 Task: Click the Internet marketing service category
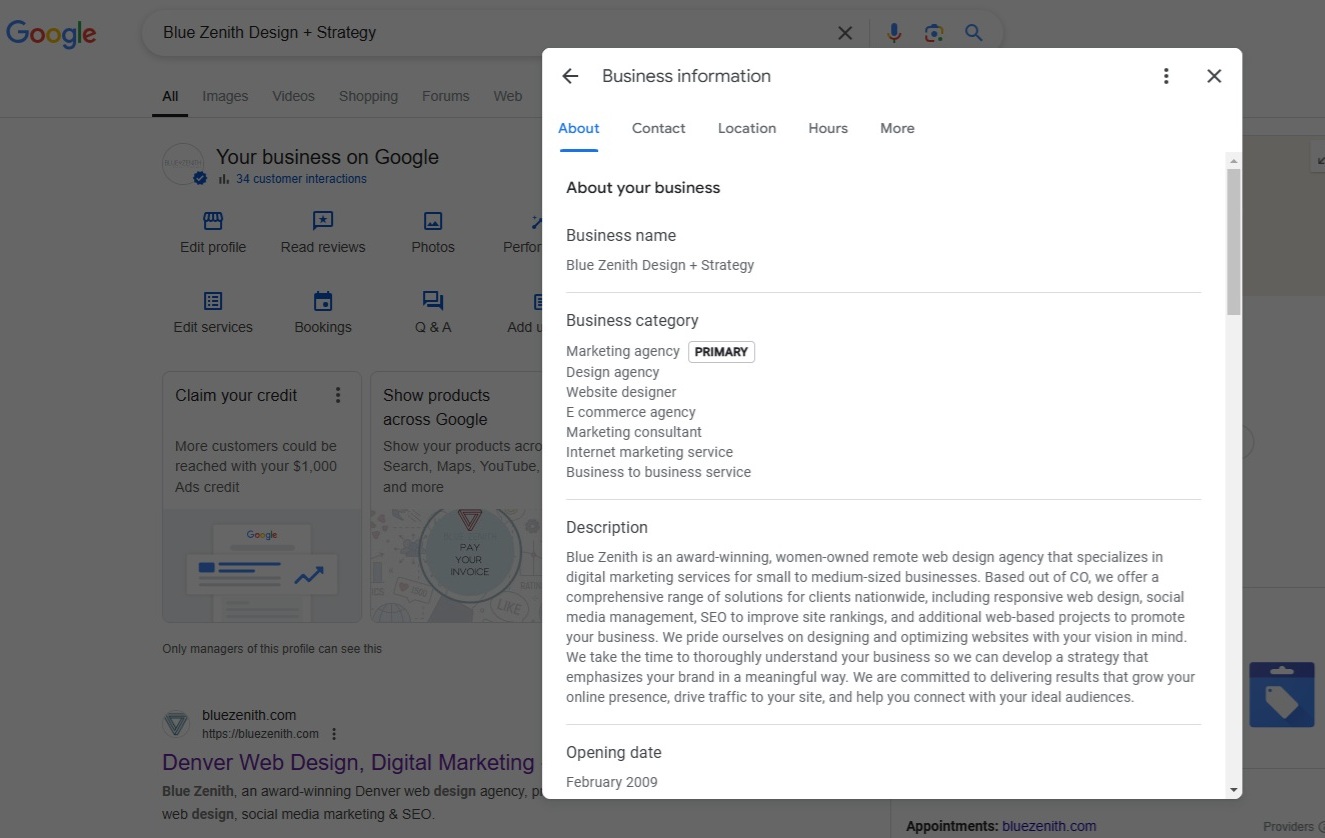click(x=650, y=452)
